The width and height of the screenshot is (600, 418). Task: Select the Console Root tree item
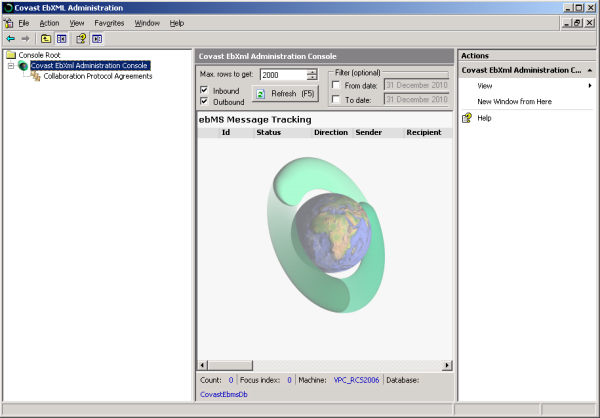(x=39, y=55)
